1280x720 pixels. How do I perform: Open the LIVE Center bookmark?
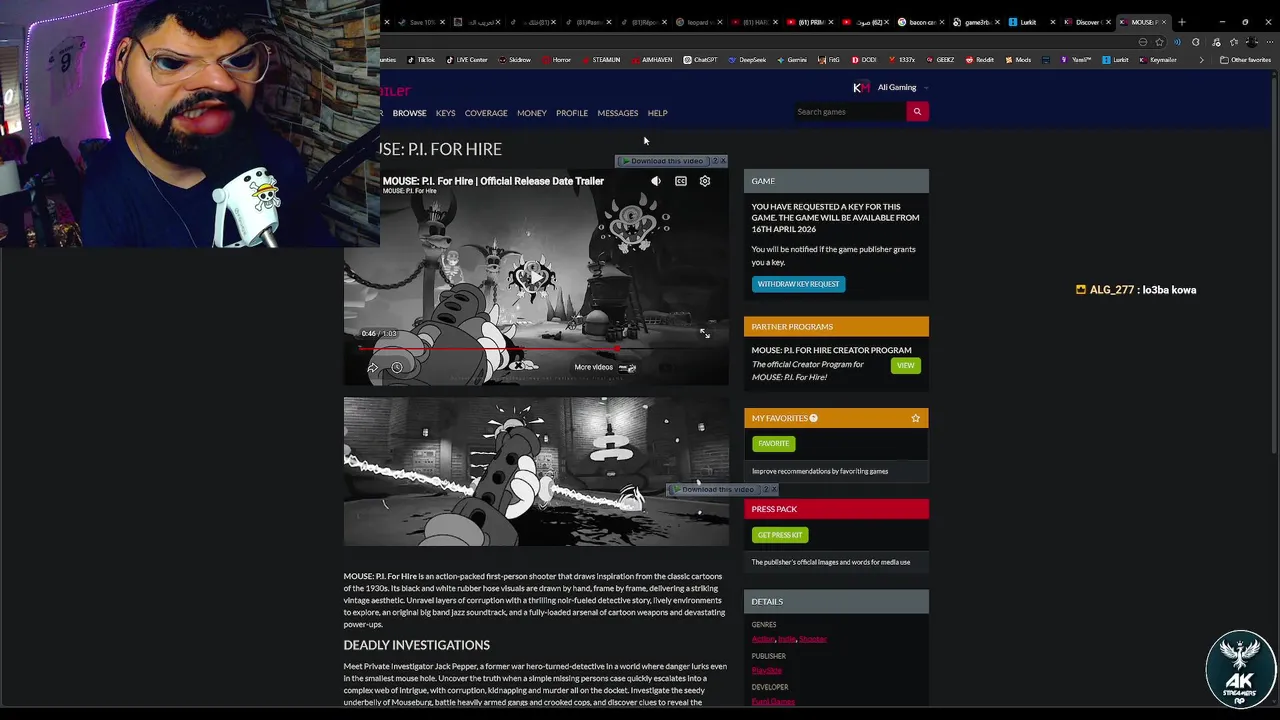click(x=467, y=60)
